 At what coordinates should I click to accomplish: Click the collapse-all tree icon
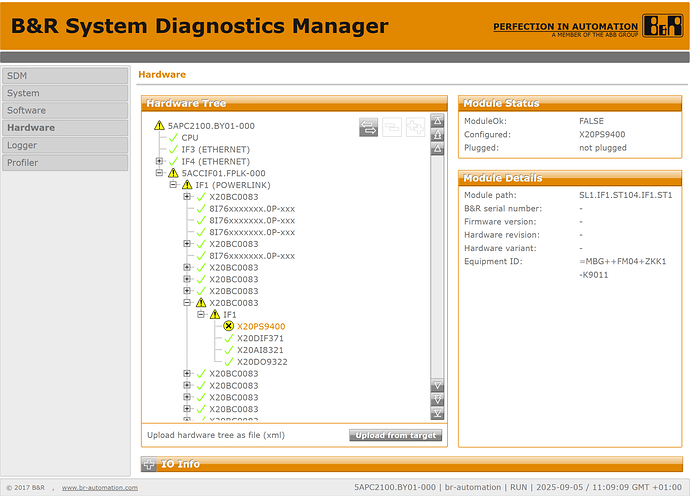coord(392,127)
